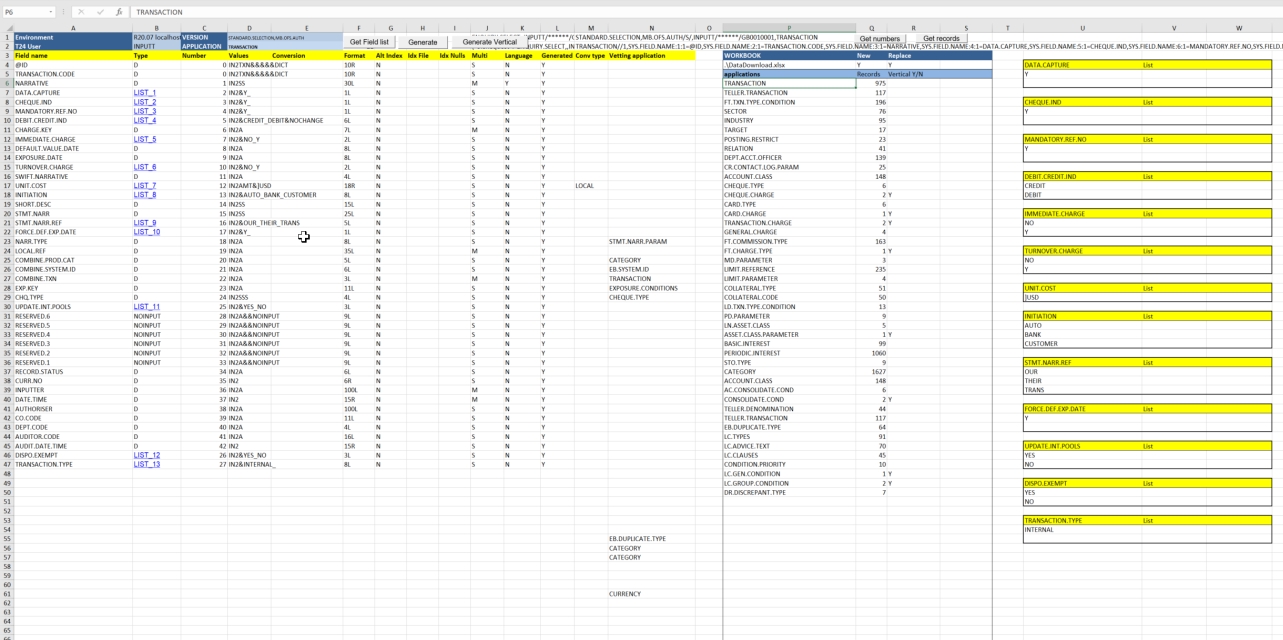The width and height of the screenshot is (1283, 640).
Task: Click the Get Field list button
Action: 369,42
